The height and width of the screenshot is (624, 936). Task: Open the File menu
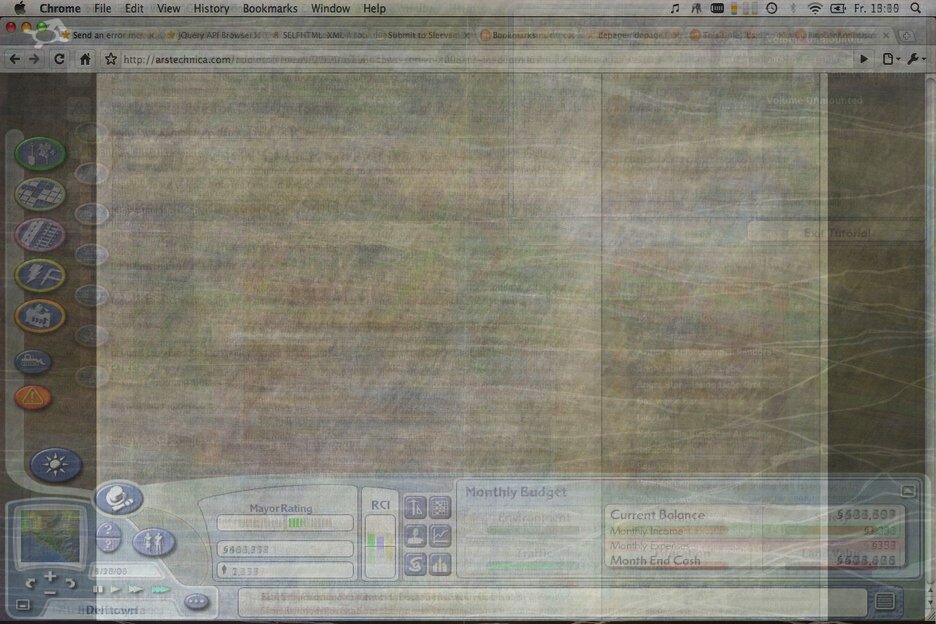(103, 8)
